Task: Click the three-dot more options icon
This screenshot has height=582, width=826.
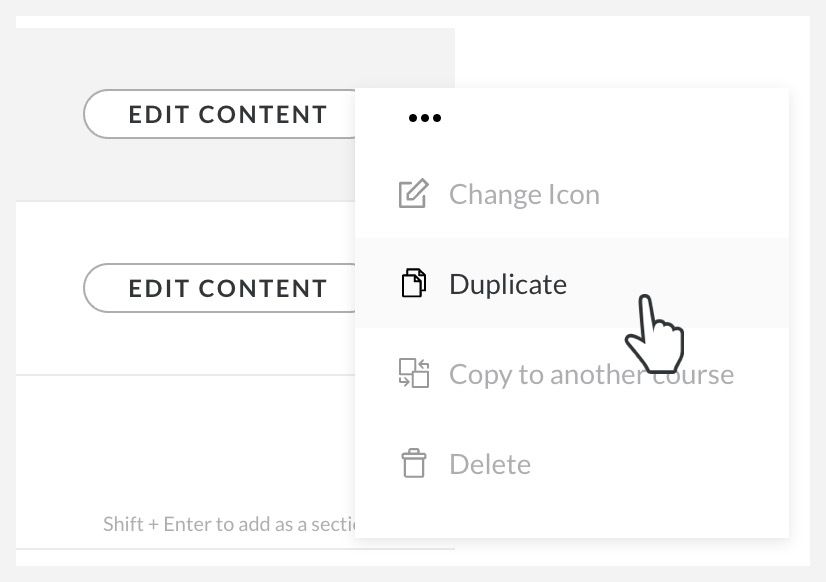Action: pyautogui.click(x=424, y=118)
